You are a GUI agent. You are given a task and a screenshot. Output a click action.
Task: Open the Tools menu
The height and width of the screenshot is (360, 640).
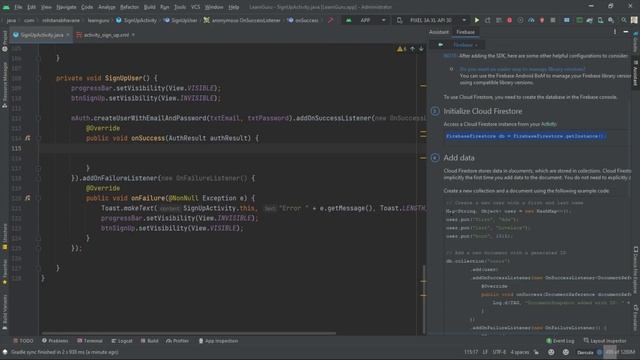pos(180,7)
